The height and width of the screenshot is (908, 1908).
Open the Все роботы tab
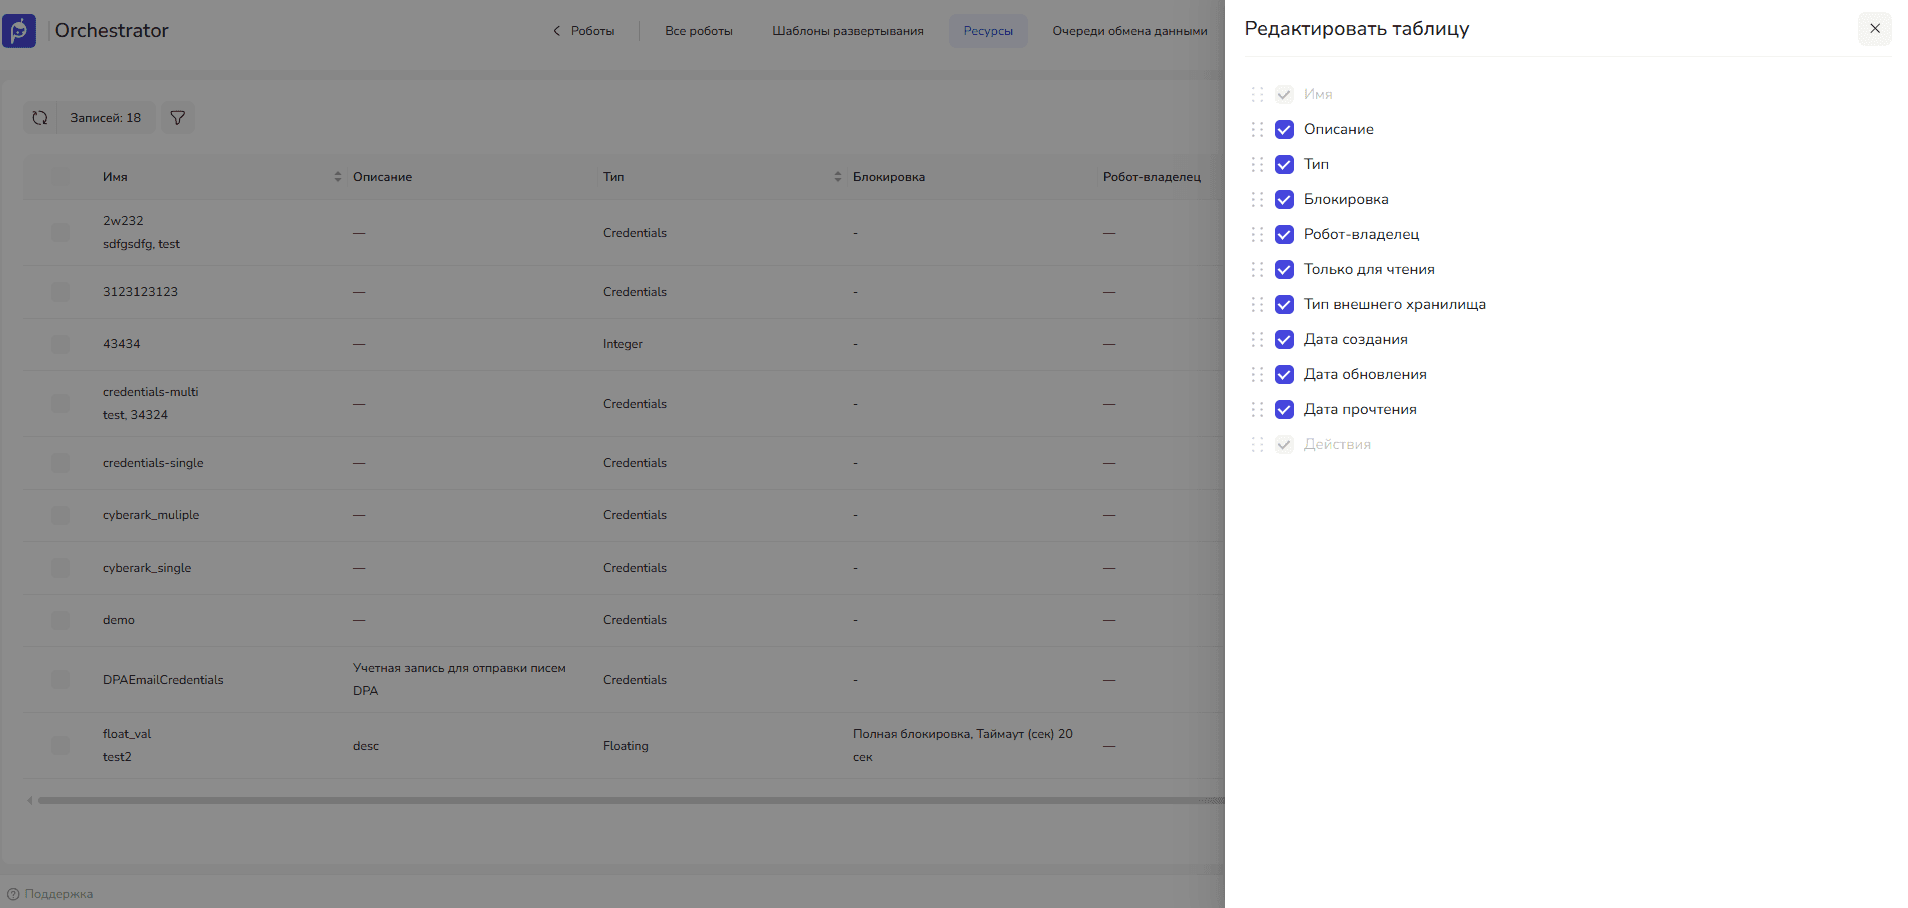pyautogui.click(x=698, y=31)
